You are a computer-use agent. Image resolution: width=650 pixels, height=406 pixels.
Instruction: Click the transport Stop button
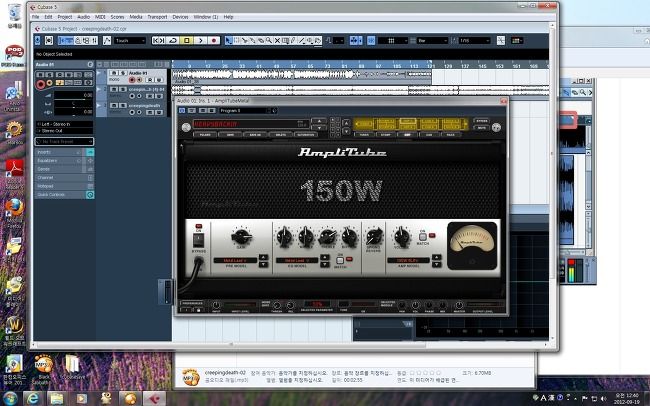[187, 40]
